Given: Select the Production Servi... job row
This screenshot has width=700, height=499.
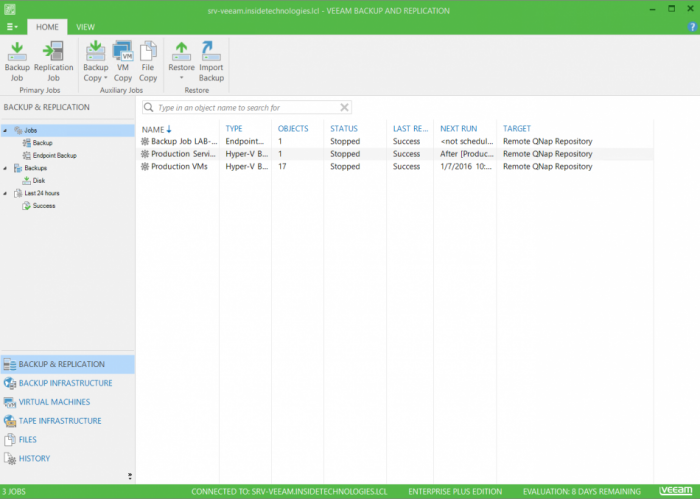Looking at the screenshot, I should [x=396, y=154].
